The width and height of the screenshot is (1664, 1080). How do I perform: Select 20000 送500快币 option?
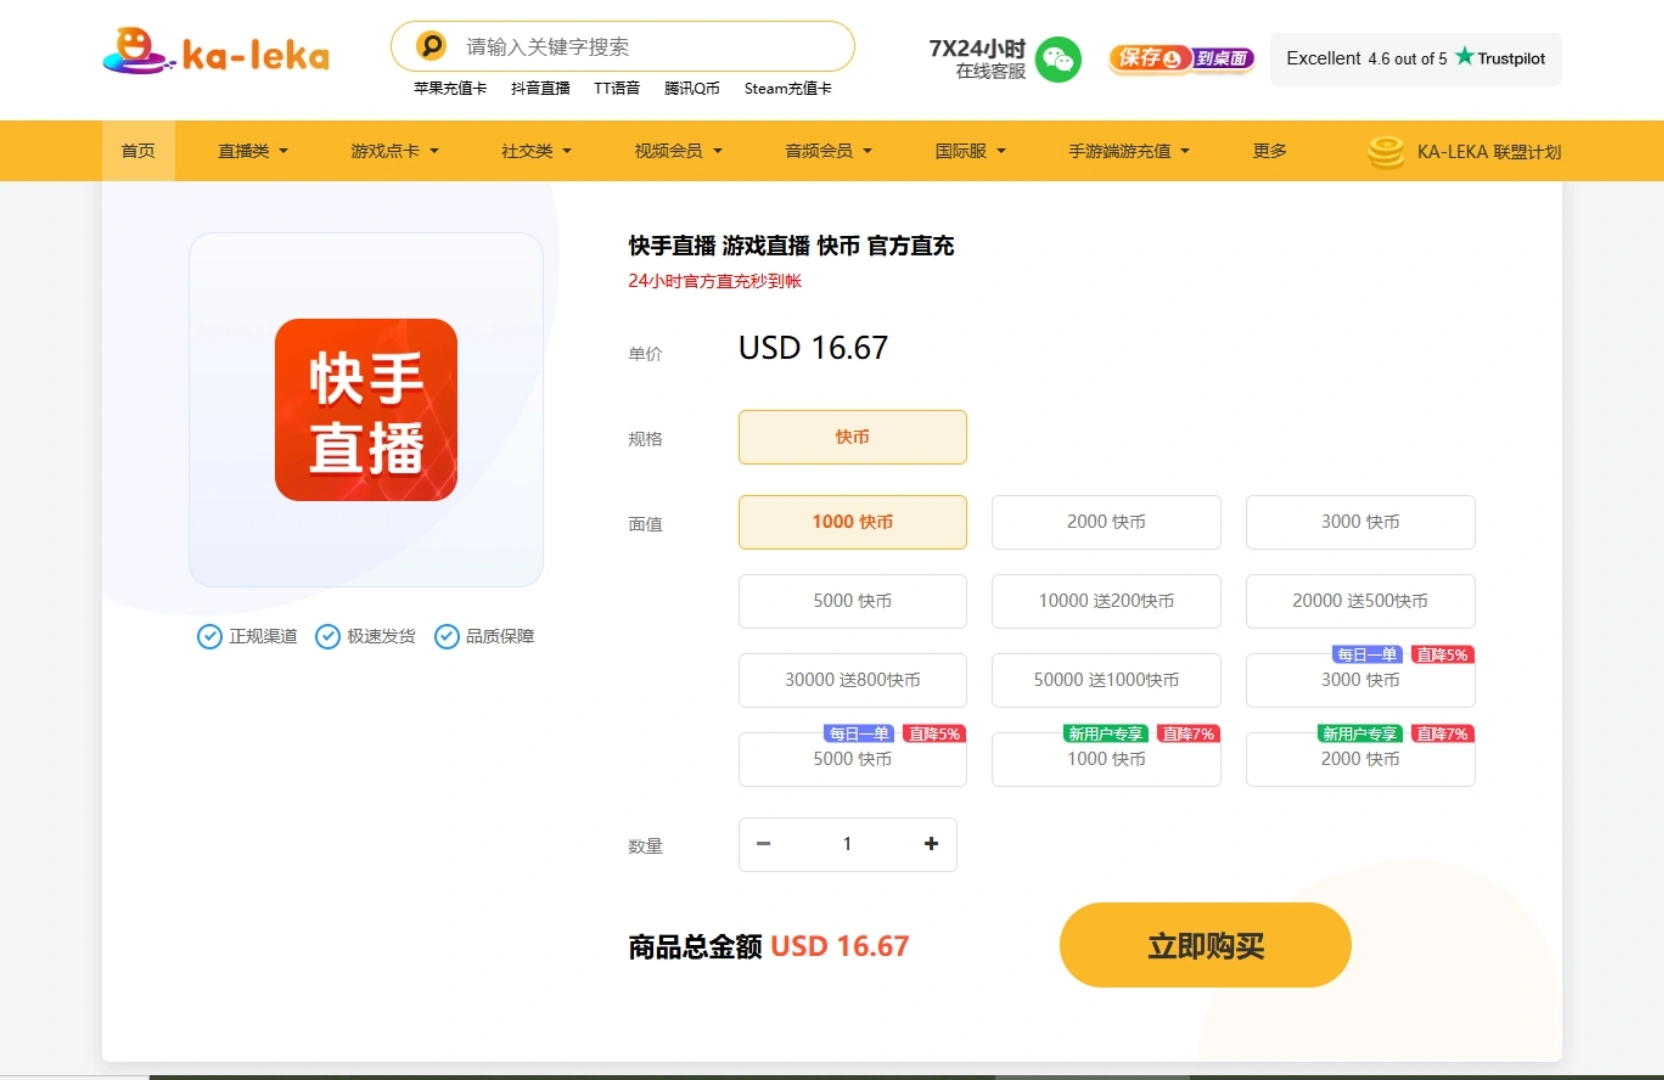(x=1360, y=601)
